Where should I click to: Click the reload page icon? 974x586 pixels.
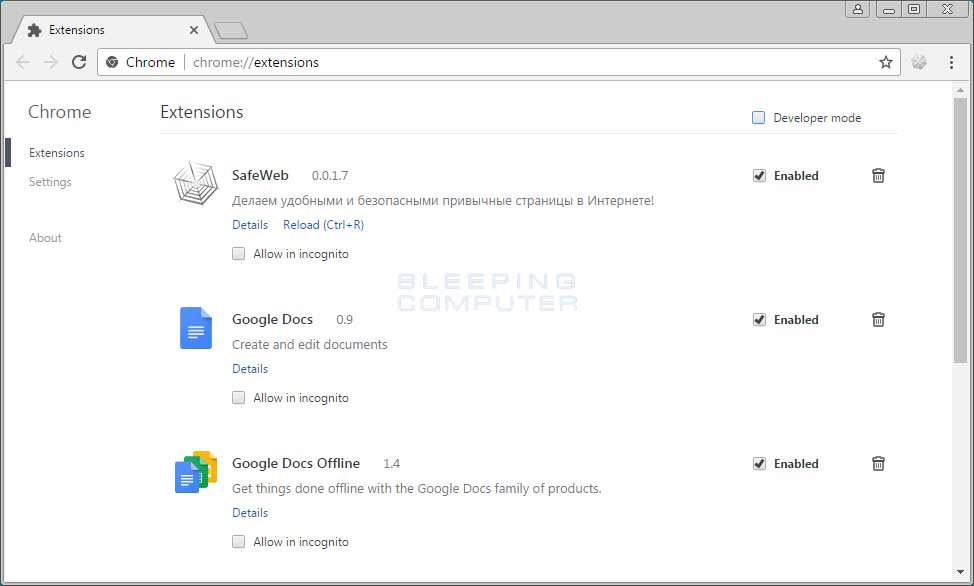pos(79,62)
